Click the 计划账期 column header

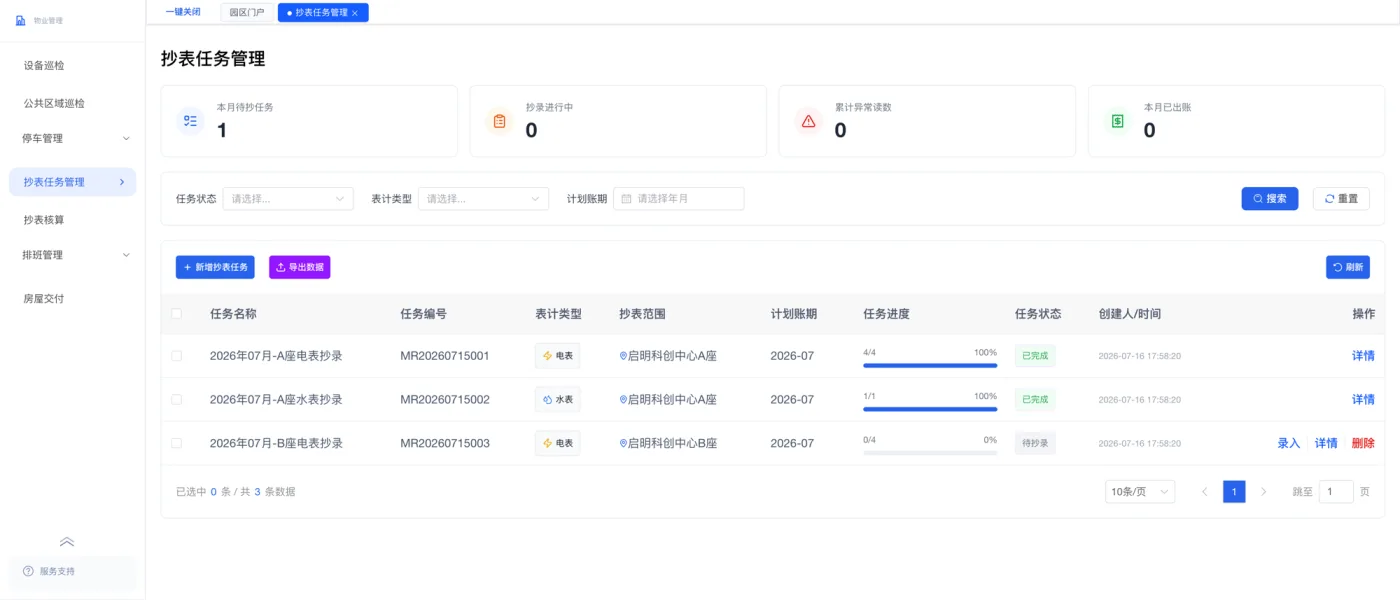click(793, 313)
